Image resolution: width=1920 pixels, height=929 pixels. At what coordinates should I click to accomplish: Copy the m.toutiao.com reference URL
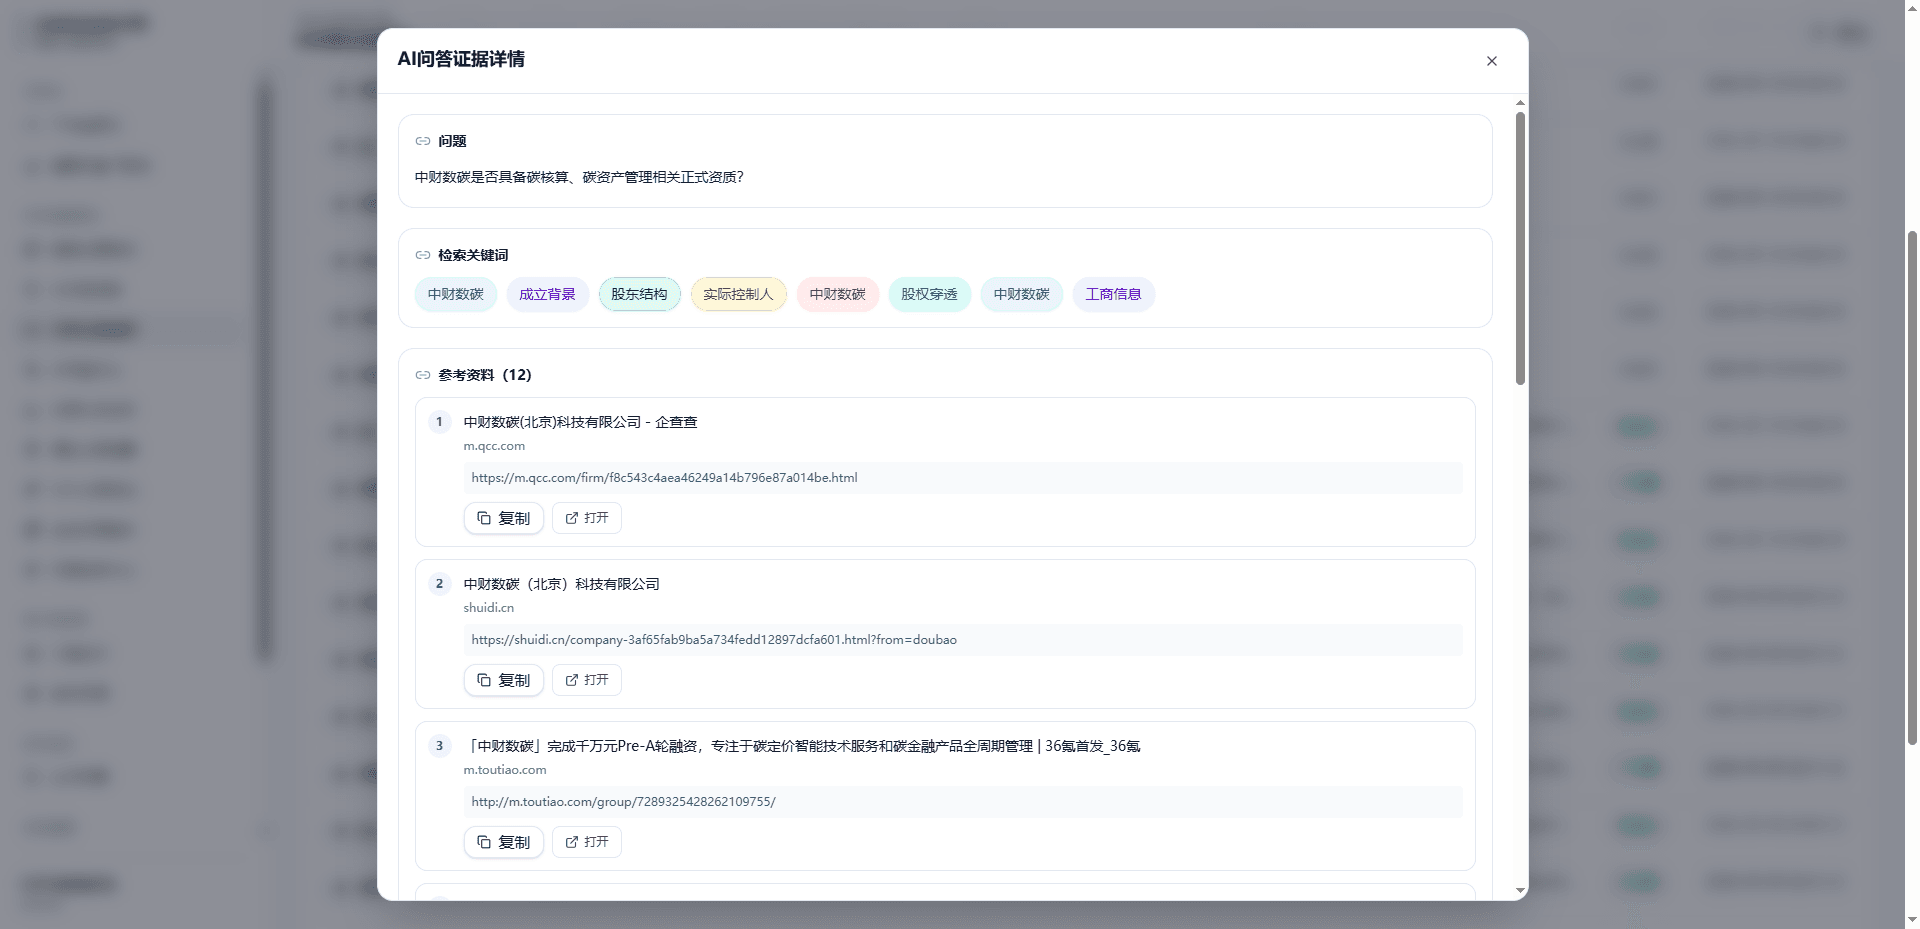pyautogui.click(x=503, y=842)
